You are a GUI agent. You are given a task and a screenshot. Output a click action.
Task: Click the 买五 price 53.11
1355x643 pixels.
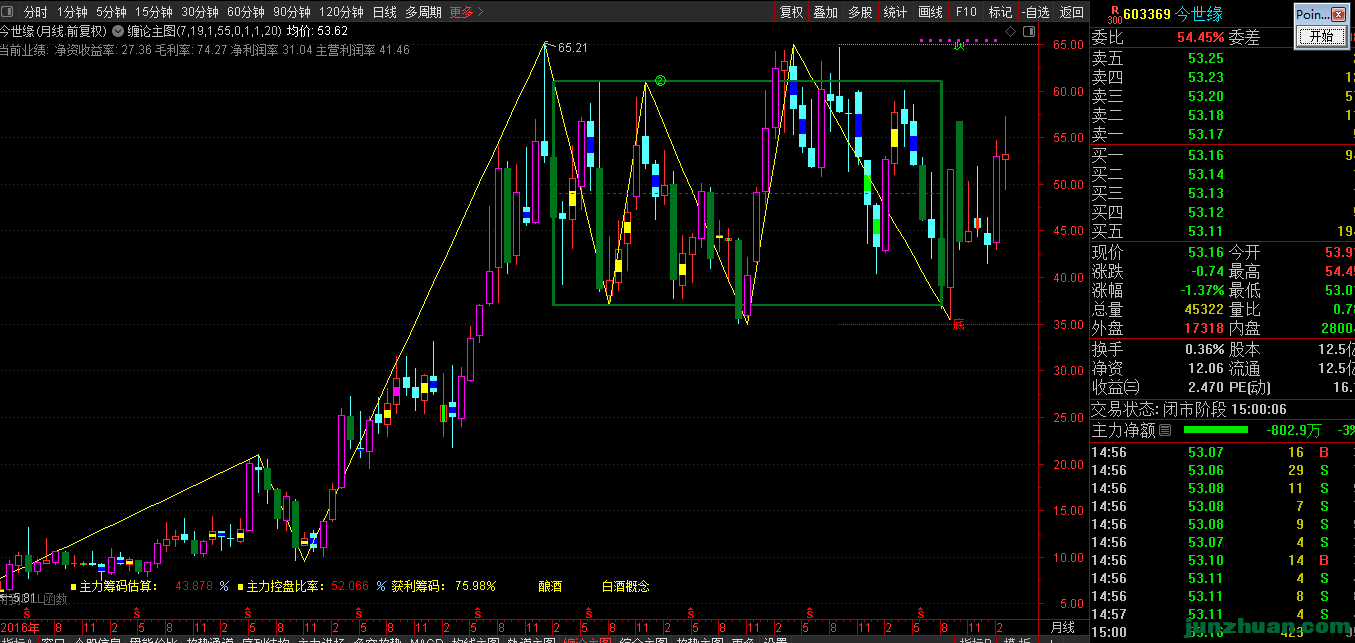(1206, 231)
